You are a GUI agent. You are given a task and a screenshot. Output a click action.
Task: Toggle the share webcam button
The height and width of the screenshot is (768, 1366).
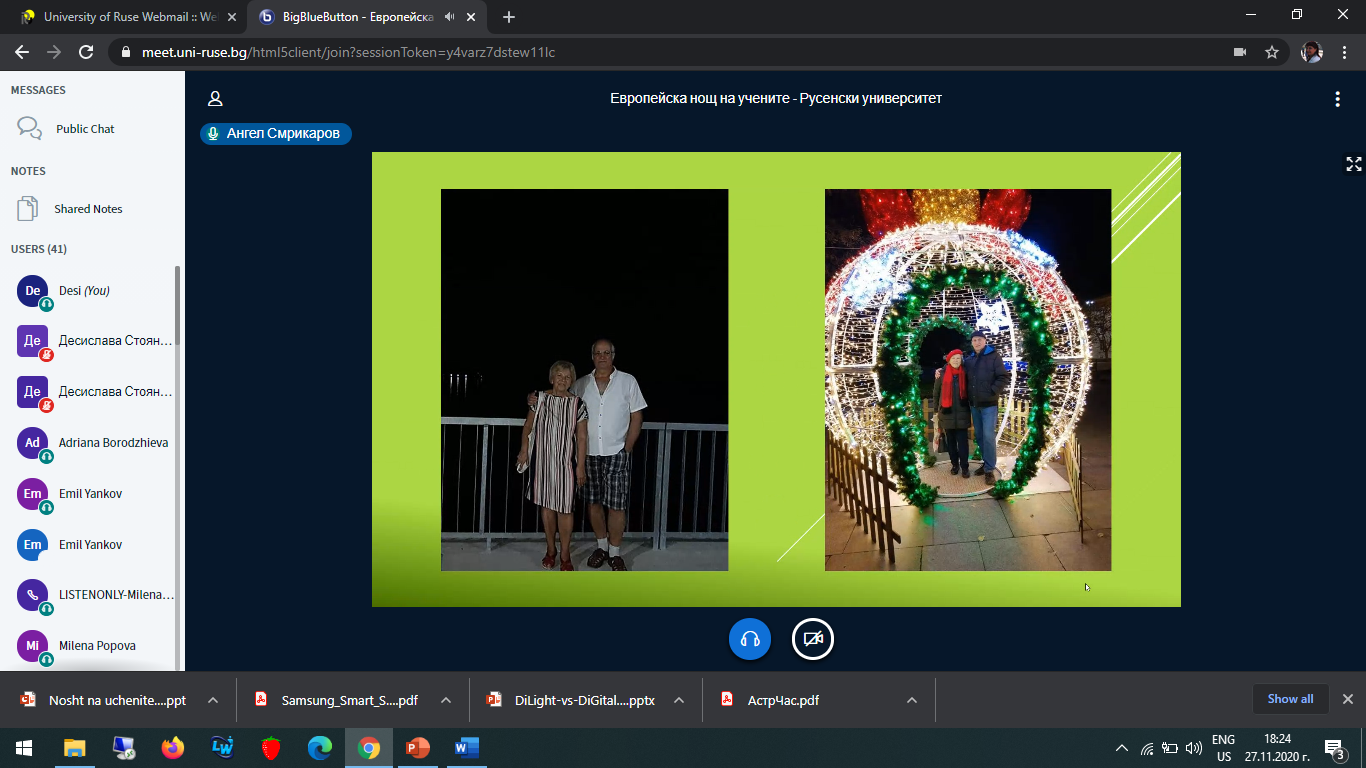[813, 639]
